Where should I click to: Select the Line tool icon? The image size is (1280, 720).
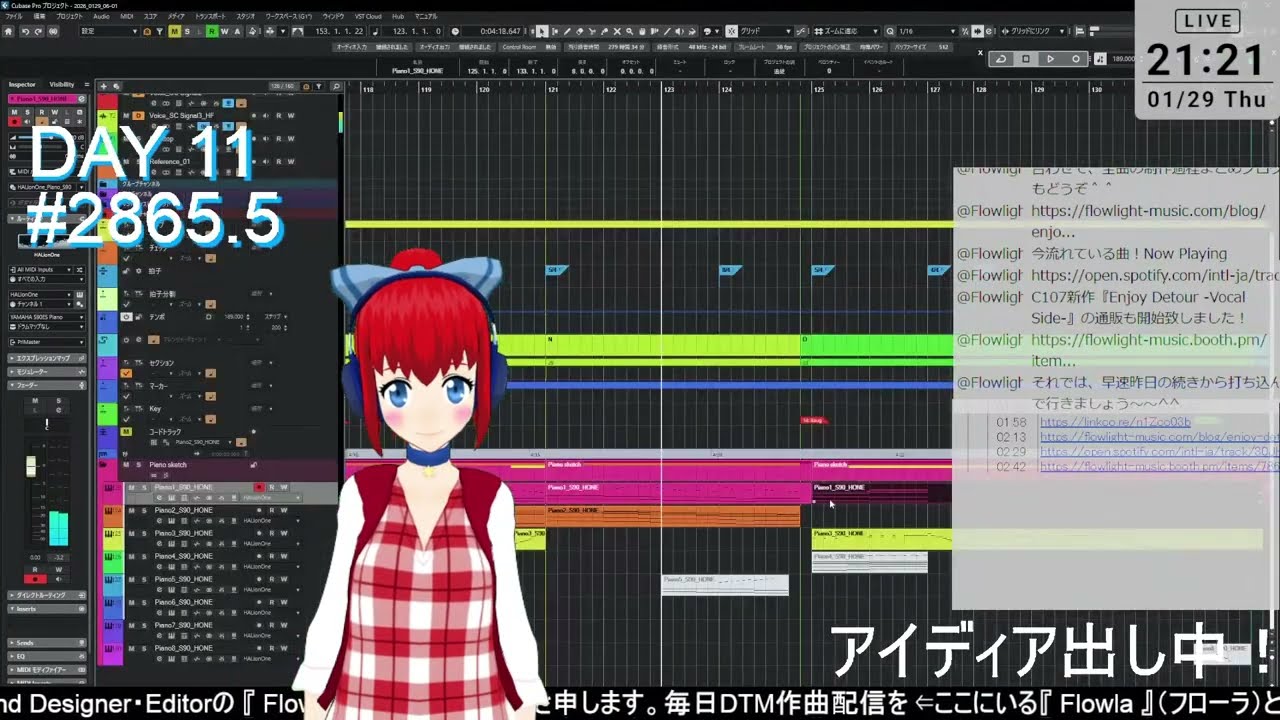click(667, 31)
